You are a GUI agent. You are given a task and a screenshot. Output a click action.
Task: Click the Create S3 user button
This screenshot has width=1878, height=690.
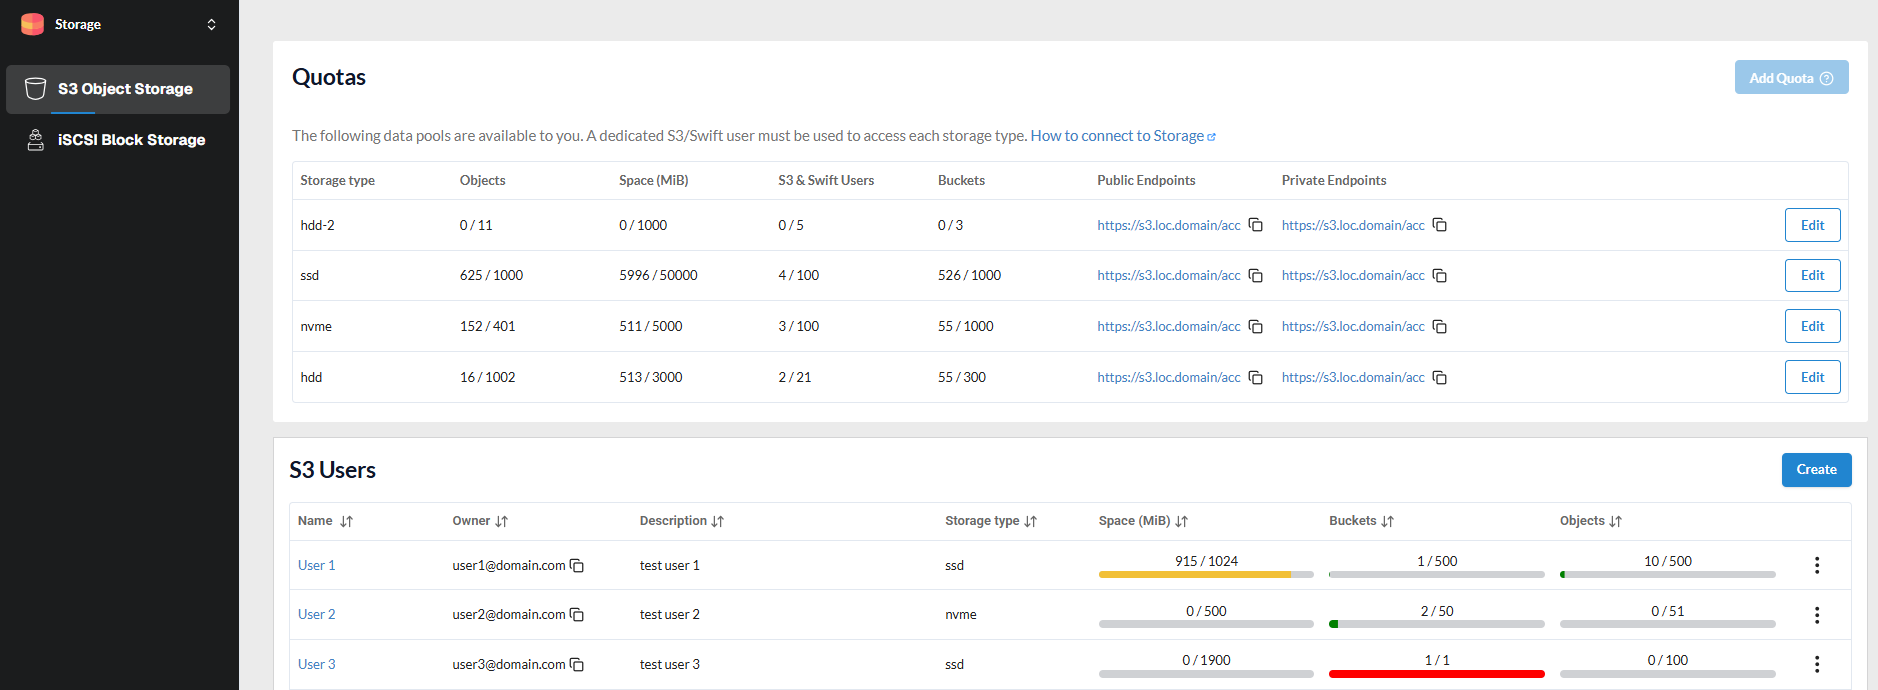coord(1815,470)
